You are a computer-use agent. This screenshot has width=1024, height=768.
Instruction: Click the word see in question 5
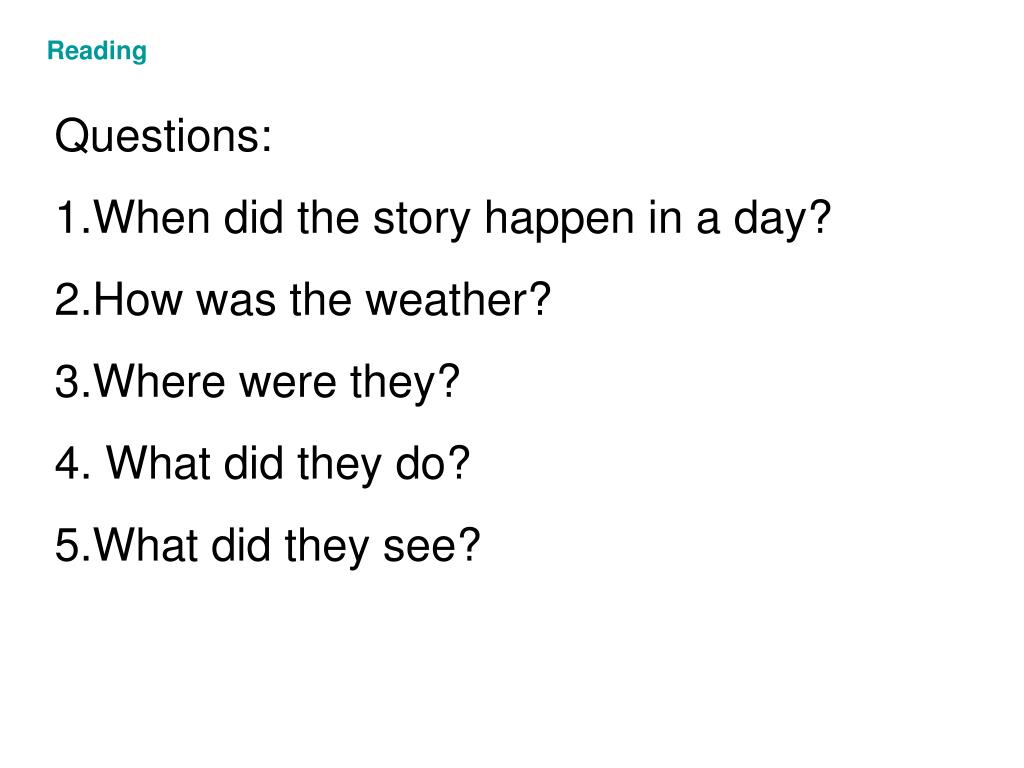(x=417, y=549)
